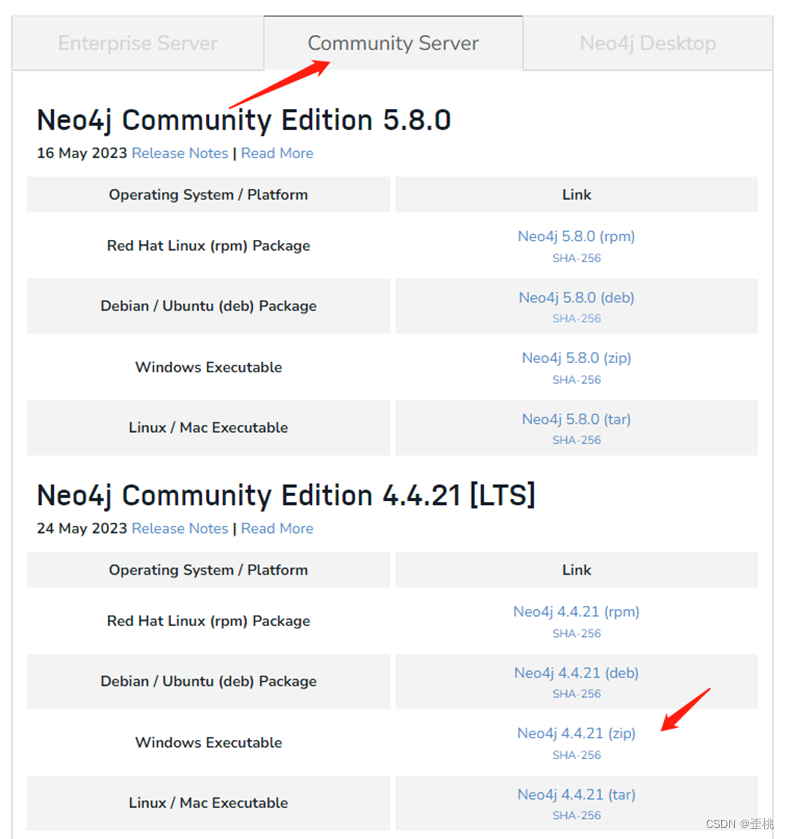
Task: Select the Community Server tab
Action: coord(393,43)
